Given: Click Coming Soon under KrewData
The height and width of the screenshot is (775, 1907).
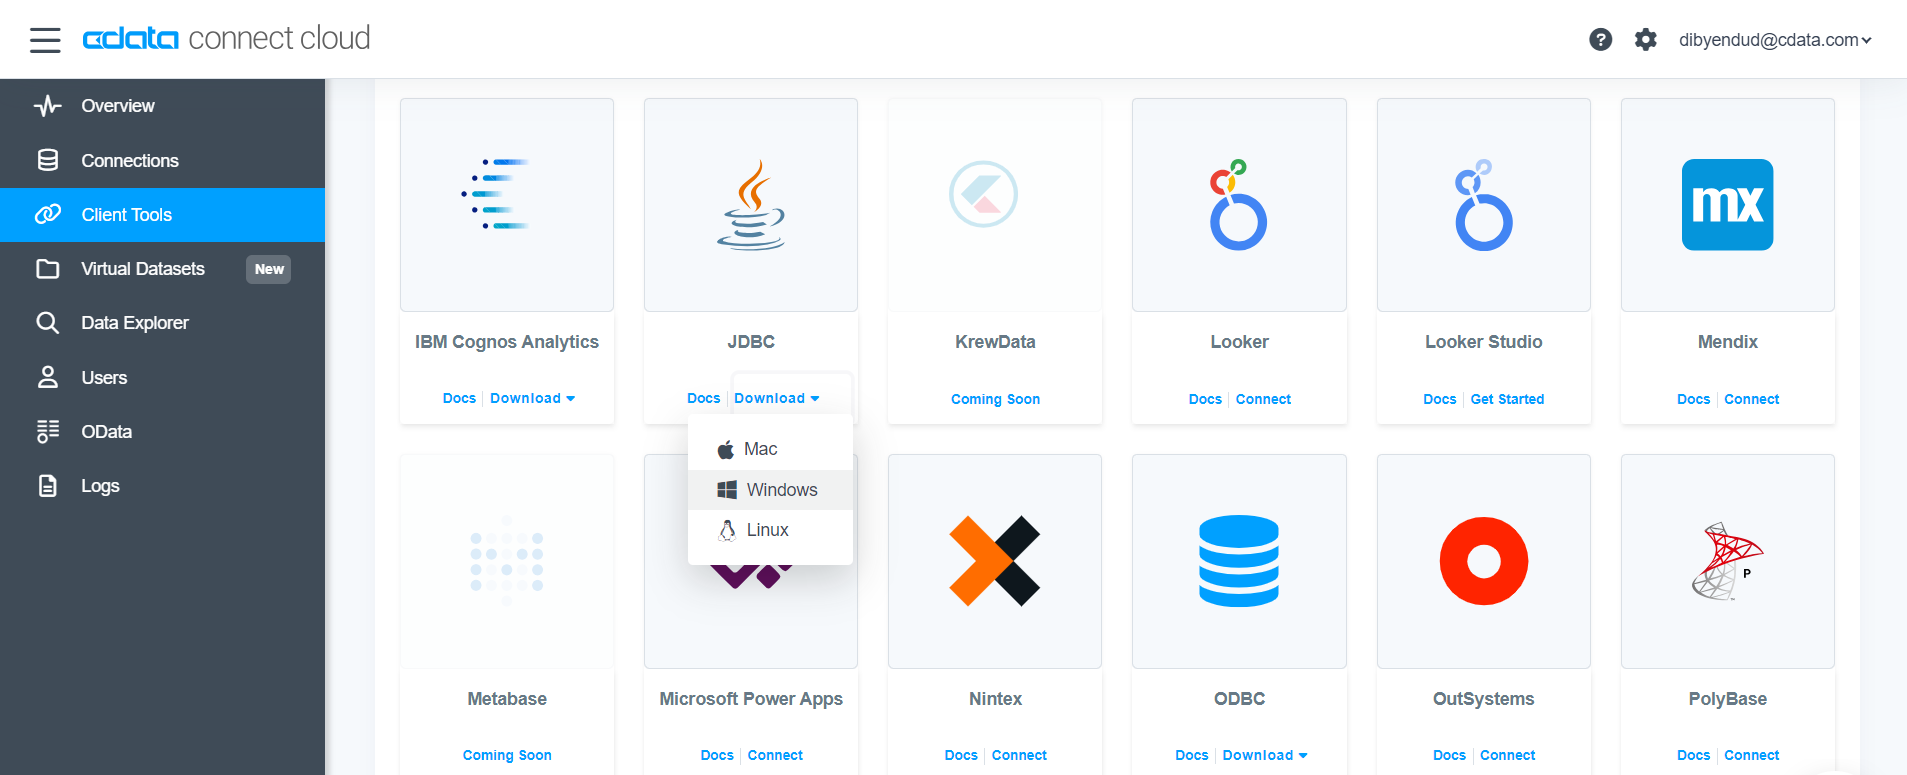Looking at the screenshot, I should 995,399.
